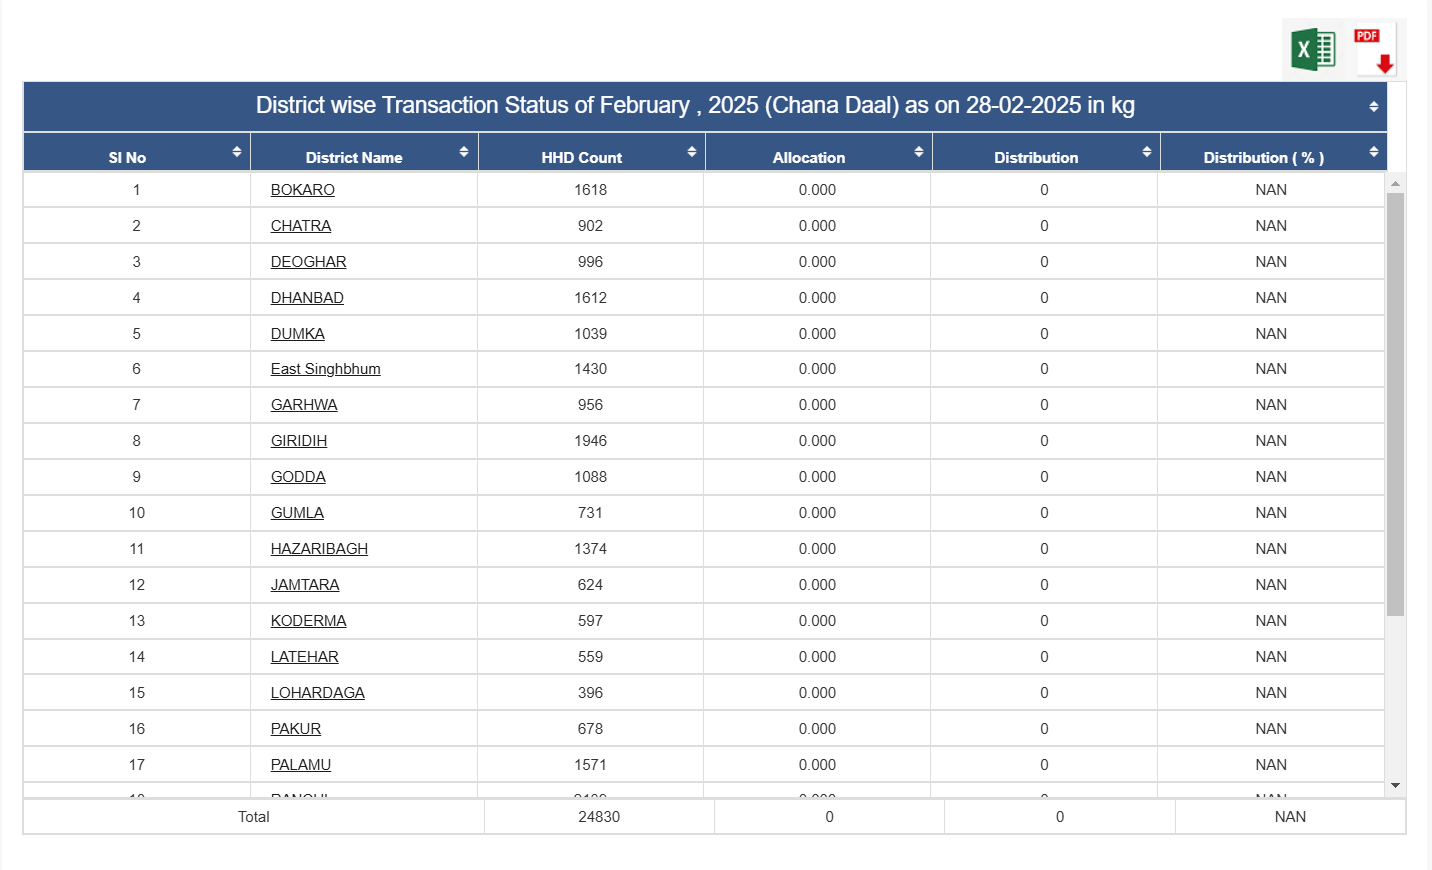The height and width of the screenshot is (870, 1432).
Task: Click scrollbar up arrow
Action: (x=1395, y=183)
